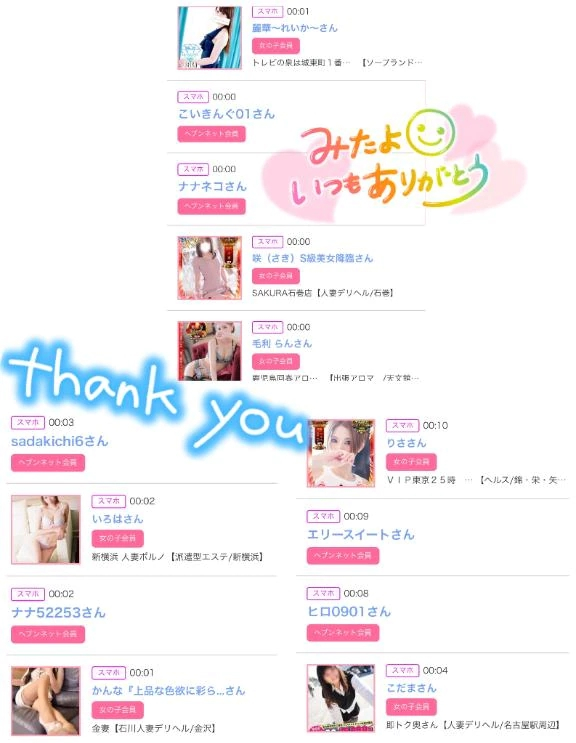Open いろはさん profile thumbnail
The image size is (576, 743).
click(x=45, y=529)
